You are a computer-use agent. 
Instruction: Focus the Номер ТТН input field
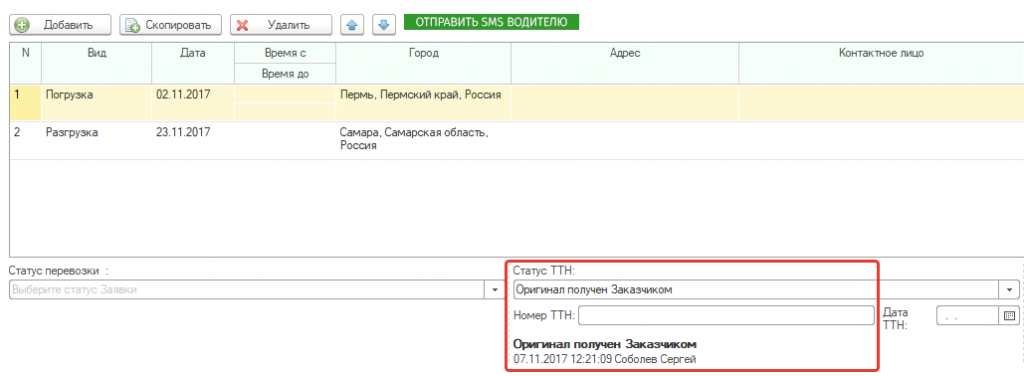(726, 315)
